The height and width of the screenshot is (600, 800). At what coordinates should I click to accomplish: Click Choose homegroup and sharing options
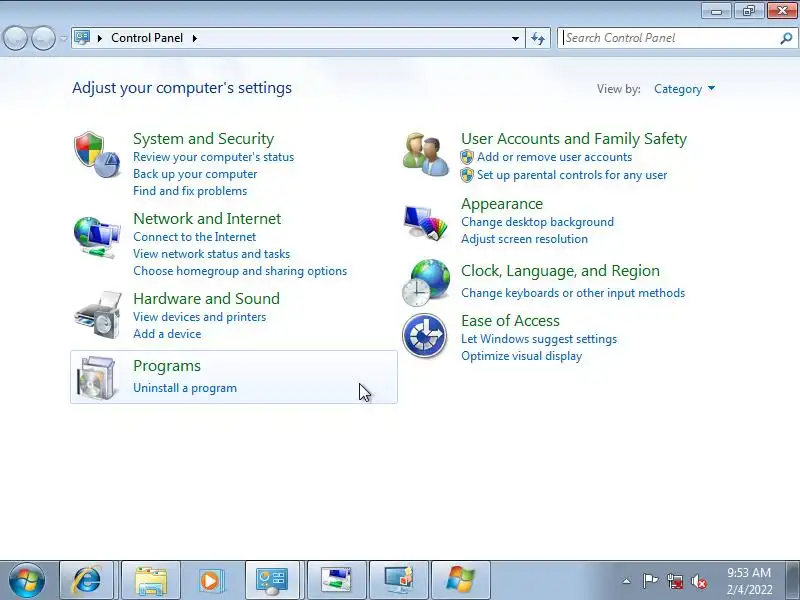click(x=240, y=271)
